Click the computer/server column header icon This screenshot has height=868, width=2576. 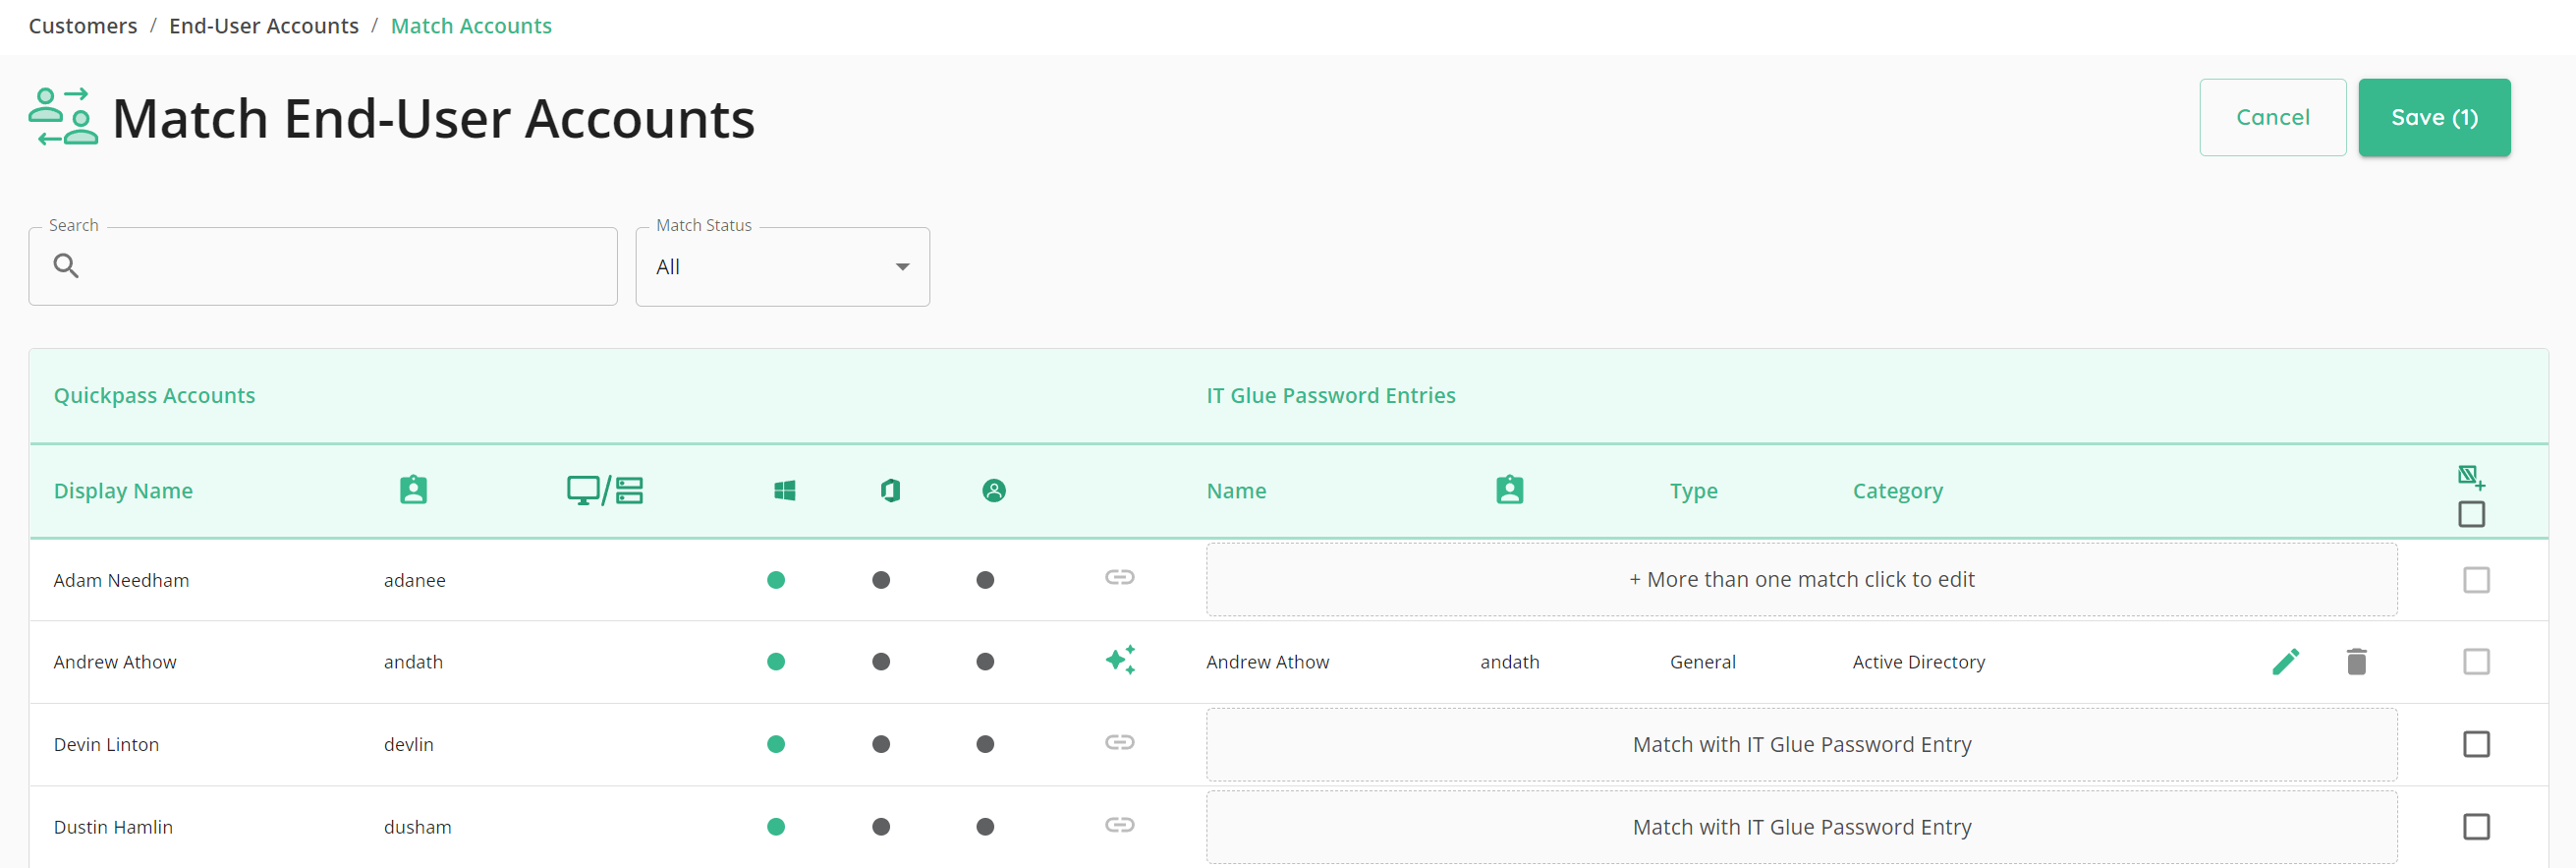(x=605, y=490)
